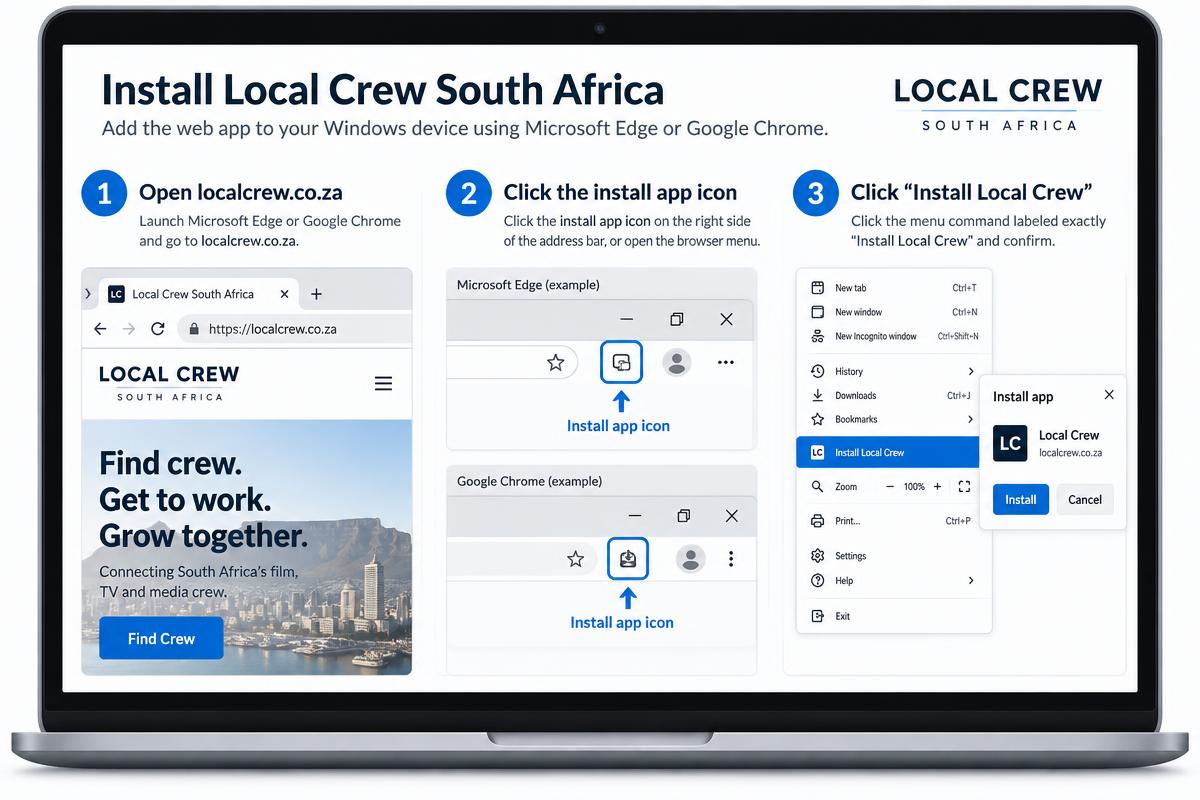
Task: Close the Install app dialog with X
Action: 1109,395
